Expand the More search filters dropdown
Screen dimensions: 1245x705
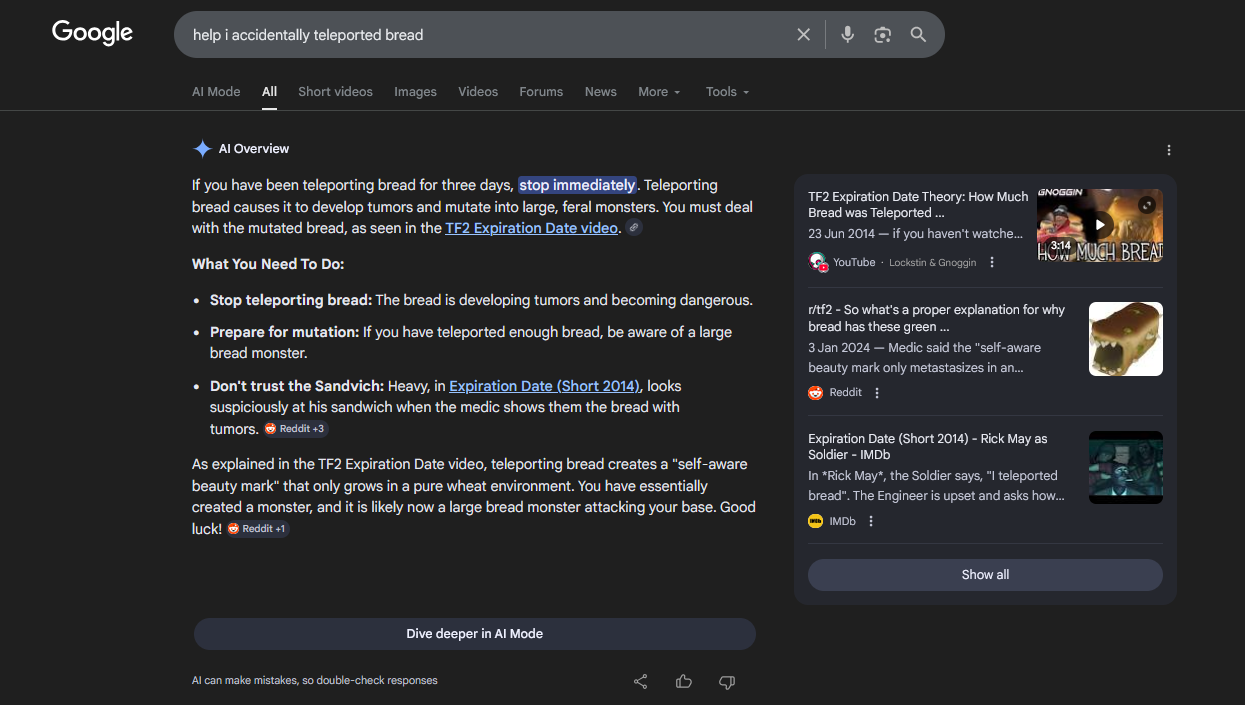[x=659, y=92]
